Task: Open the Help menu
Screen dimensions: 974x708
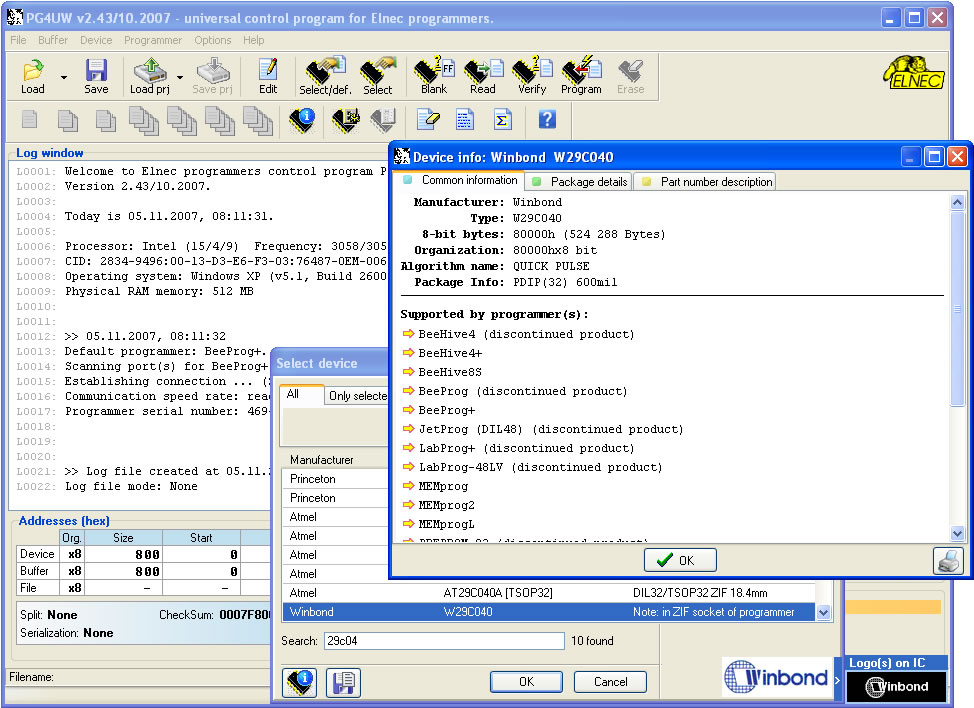Action: [x=253, y=40]
